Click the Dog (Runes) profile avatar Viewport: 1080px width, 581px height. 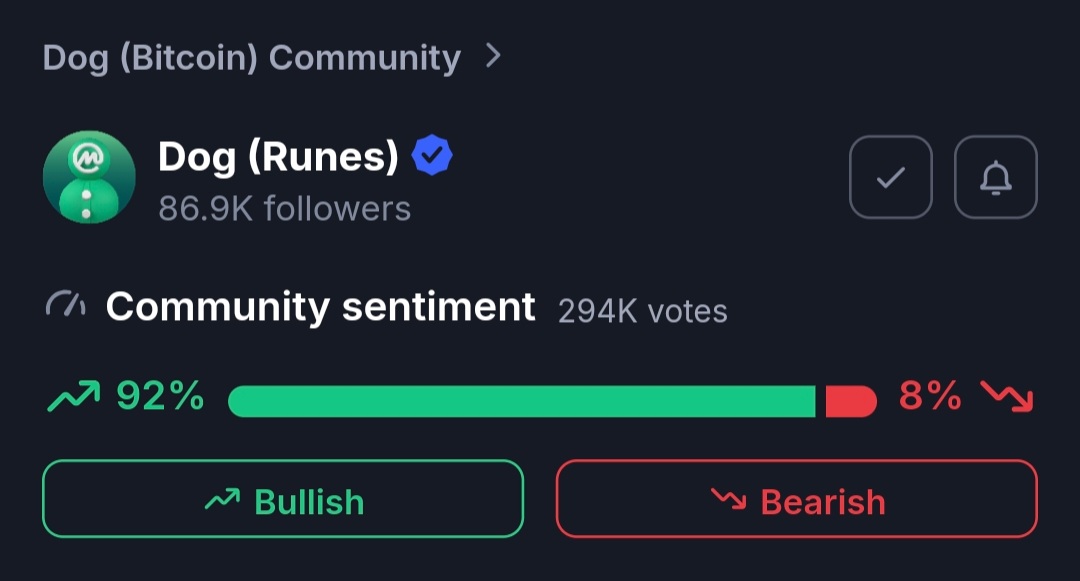pos(89,177)
